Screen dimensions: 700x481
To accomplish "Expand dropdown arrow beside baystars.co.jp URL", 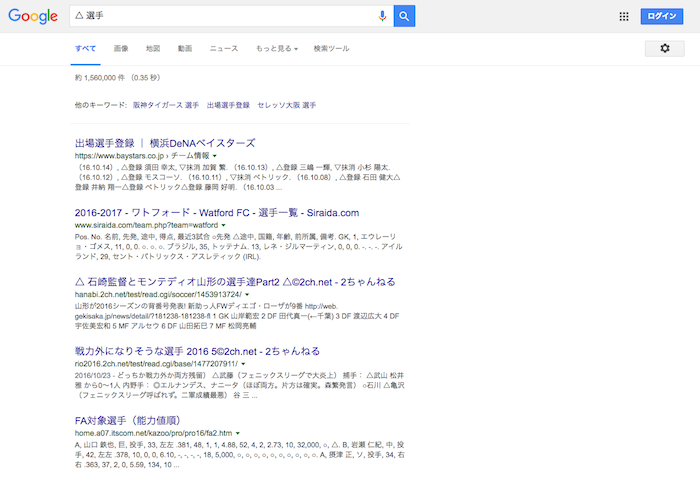I will 215,156.
